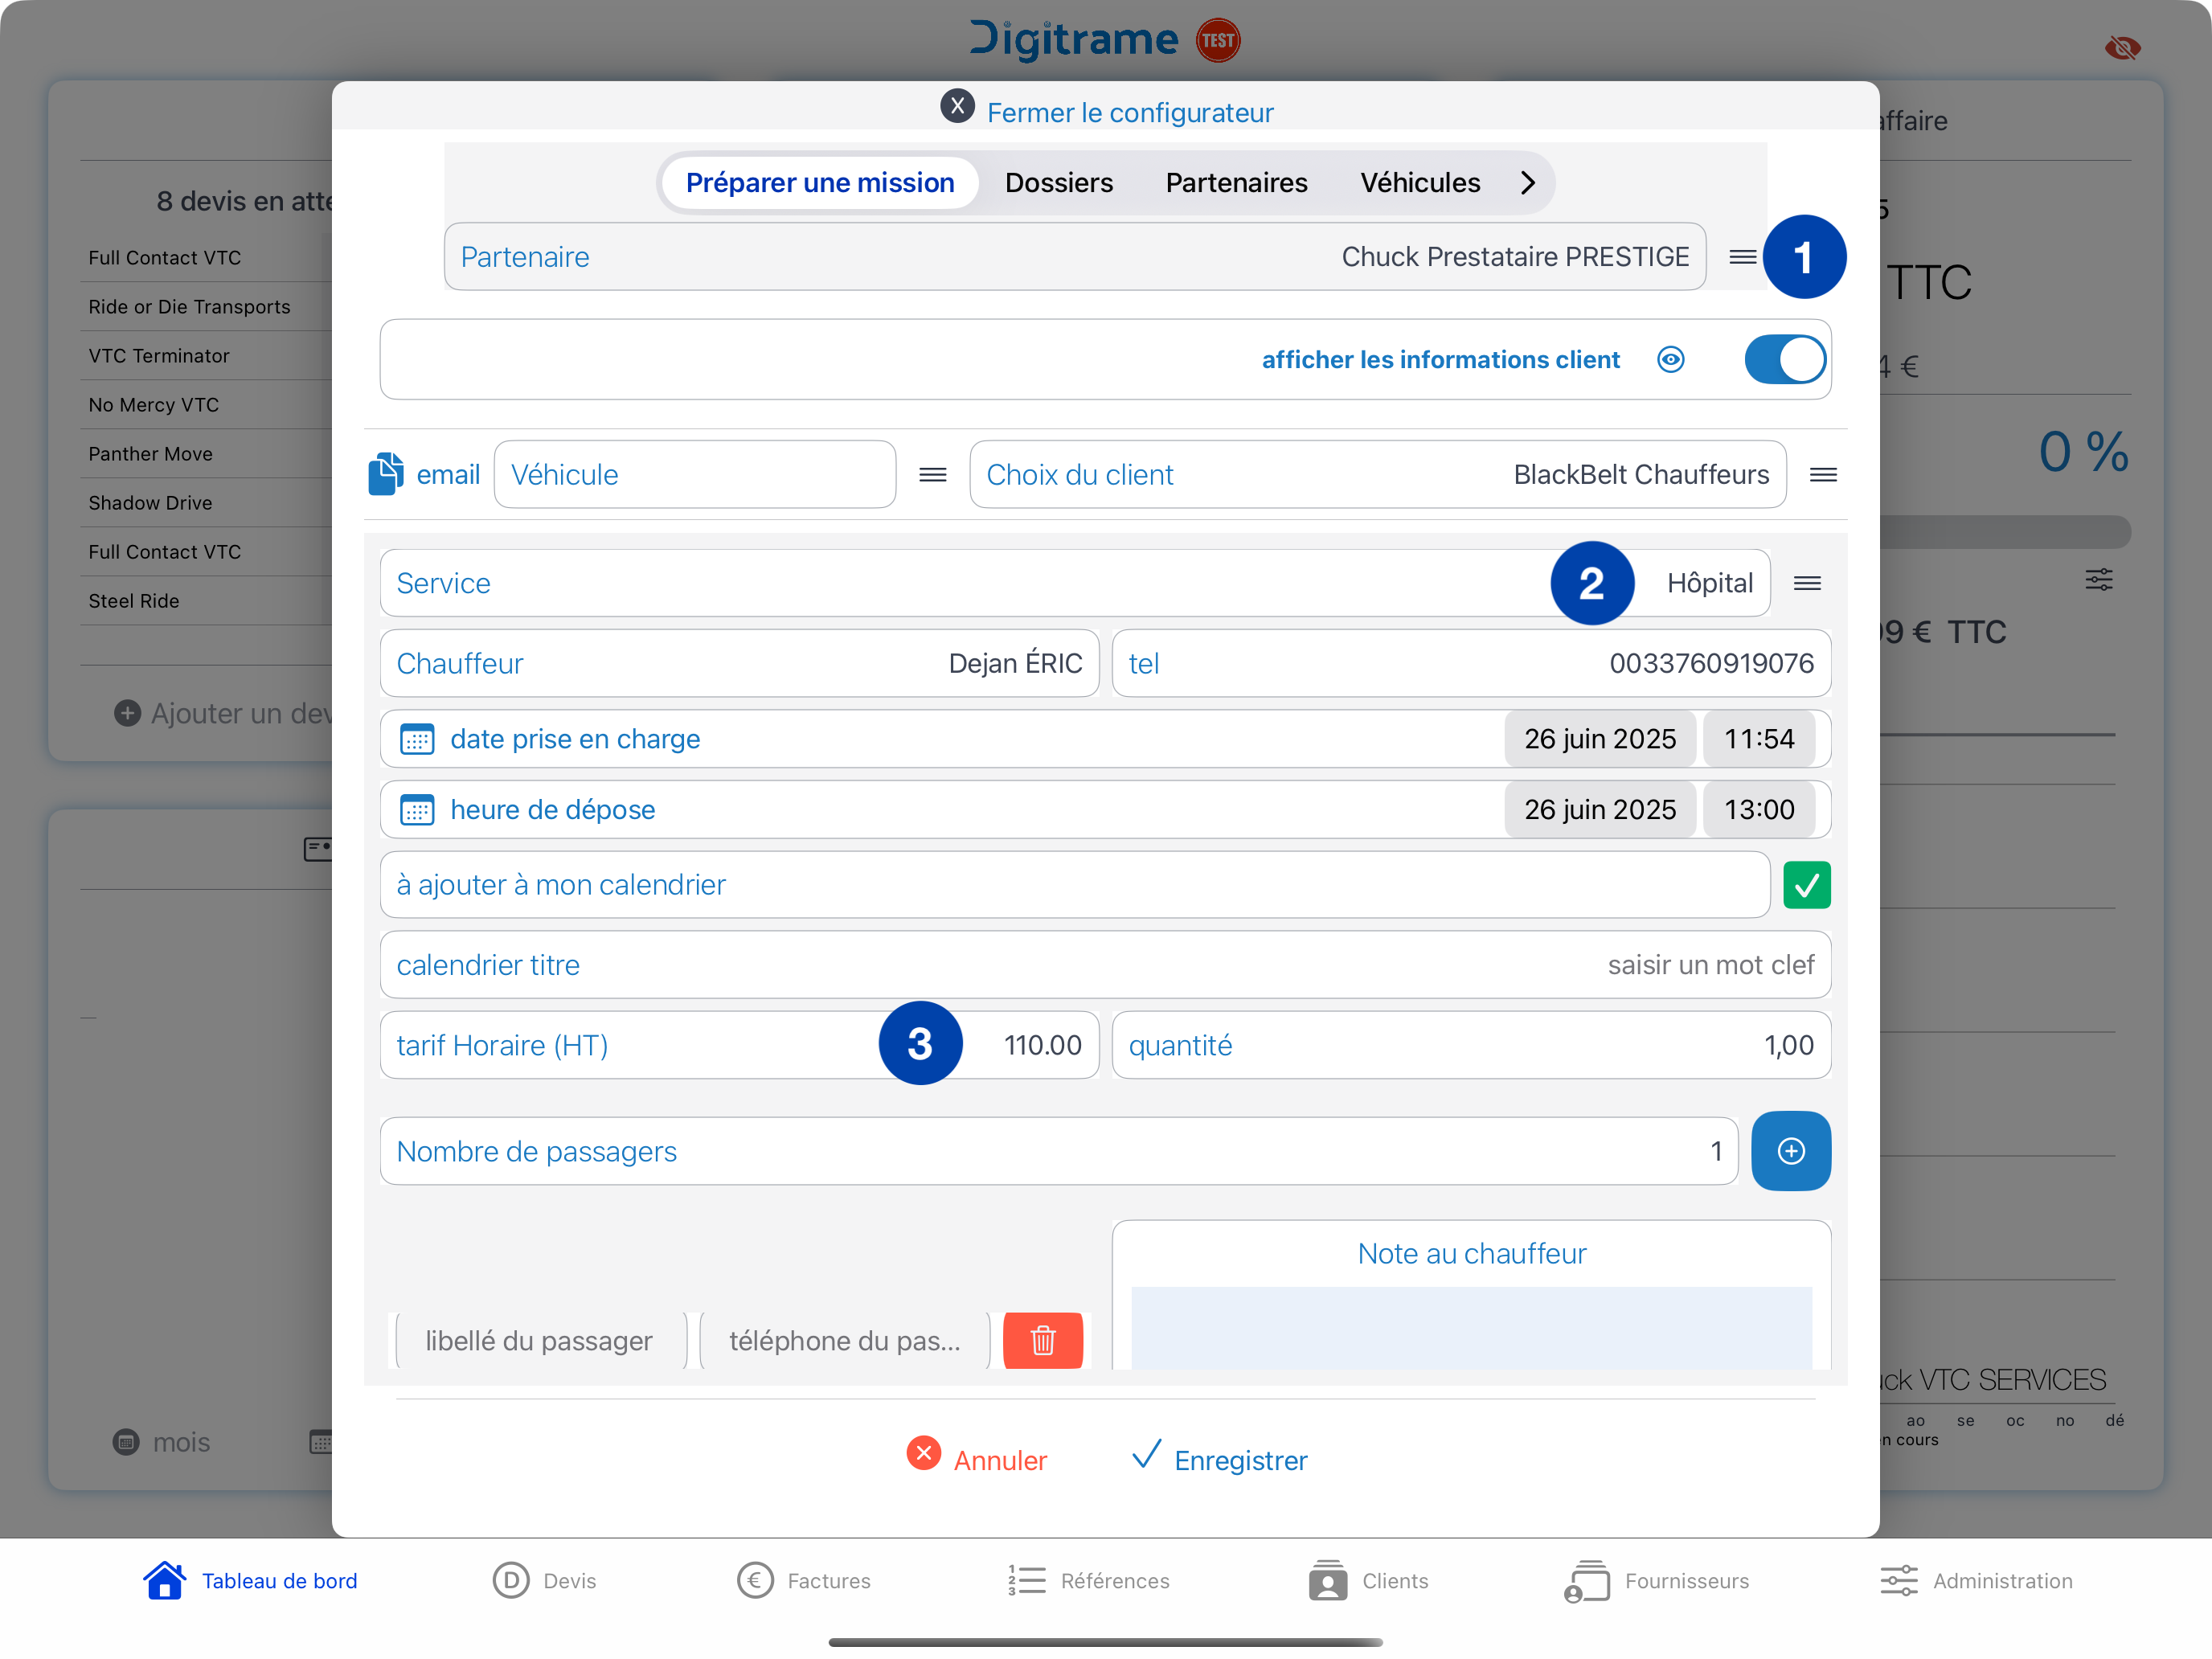Image resolution: width=2212 pixels, height=1659 pixels.
Task: Open Clients in the bottom bar
Action: tap(1368, 1581)
